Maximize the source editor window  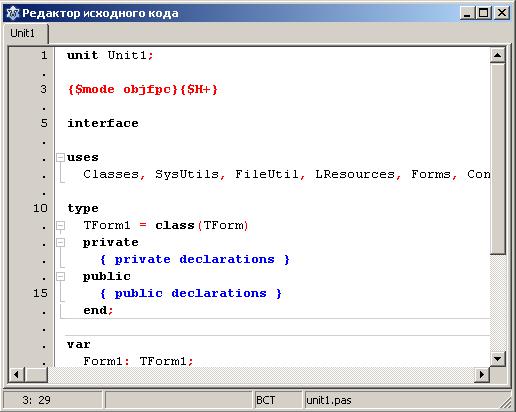click(484, 13)
